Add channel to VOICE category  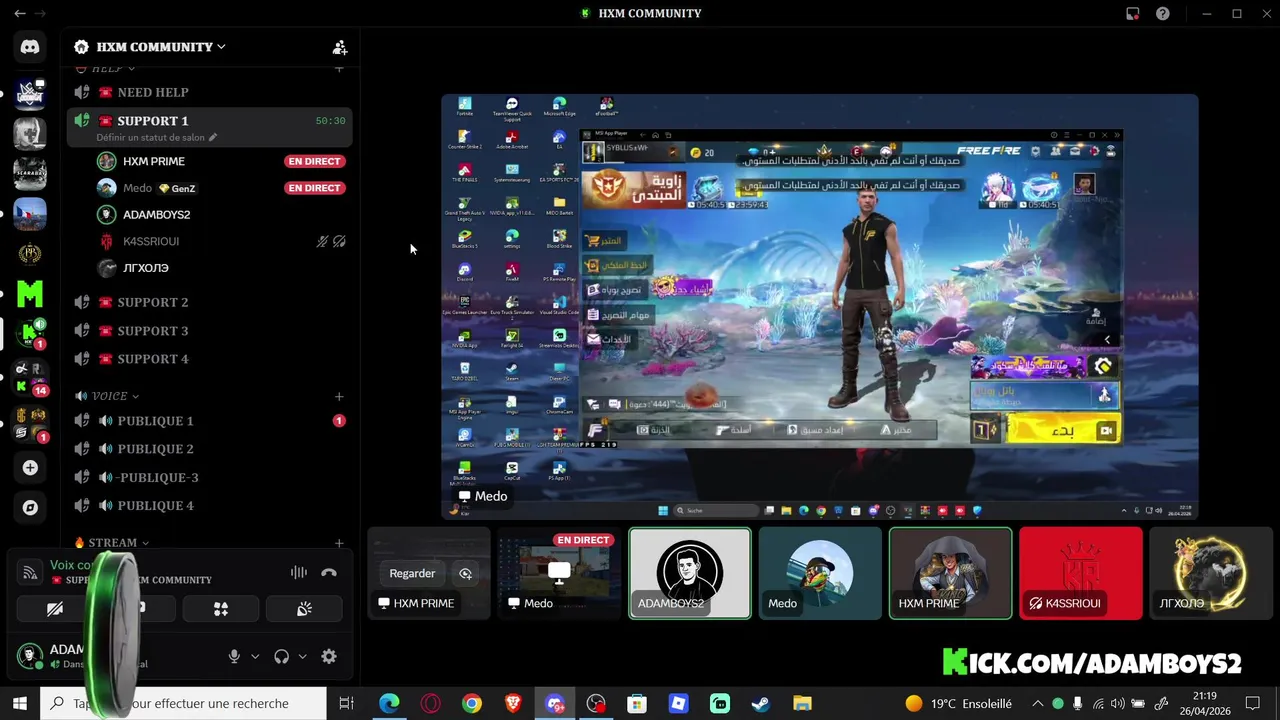339,397
